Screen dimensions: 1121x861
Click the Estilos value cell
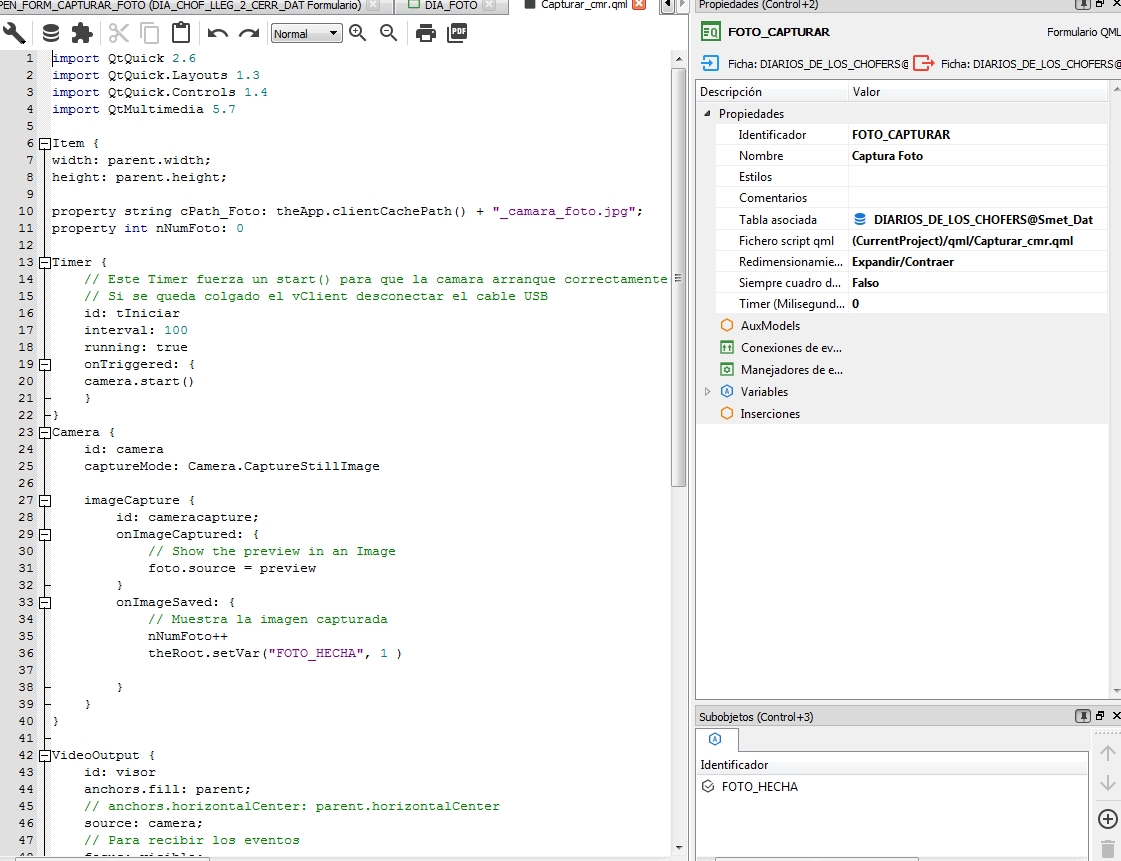pyautogui.click(x=977, y=177)
